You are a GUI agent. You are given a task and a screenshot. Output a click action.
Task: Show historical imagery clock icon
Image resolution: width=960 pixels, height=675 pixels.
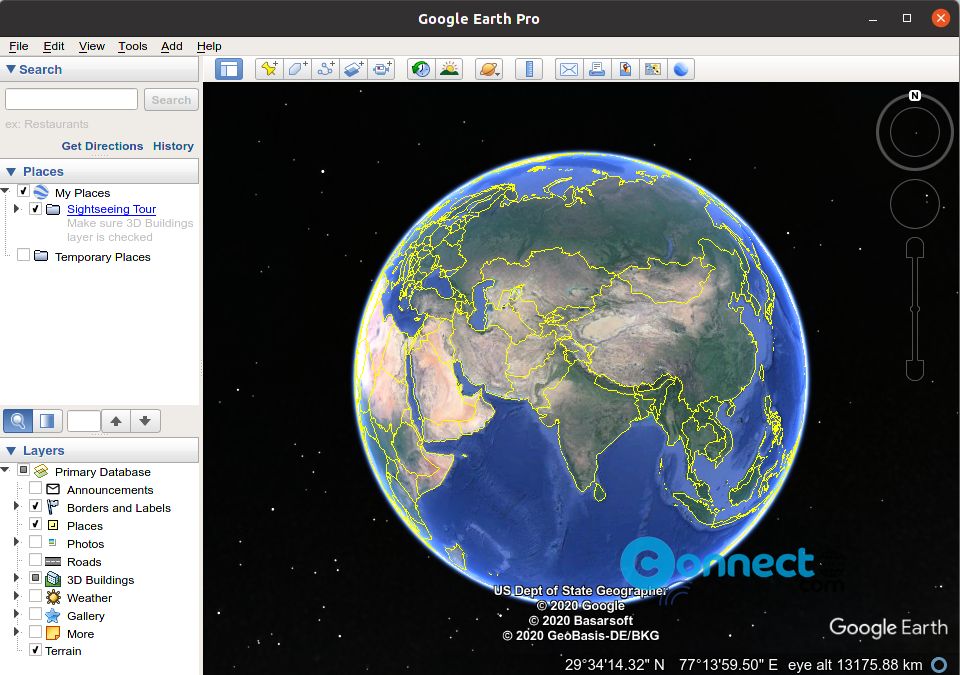coord(421,69)
